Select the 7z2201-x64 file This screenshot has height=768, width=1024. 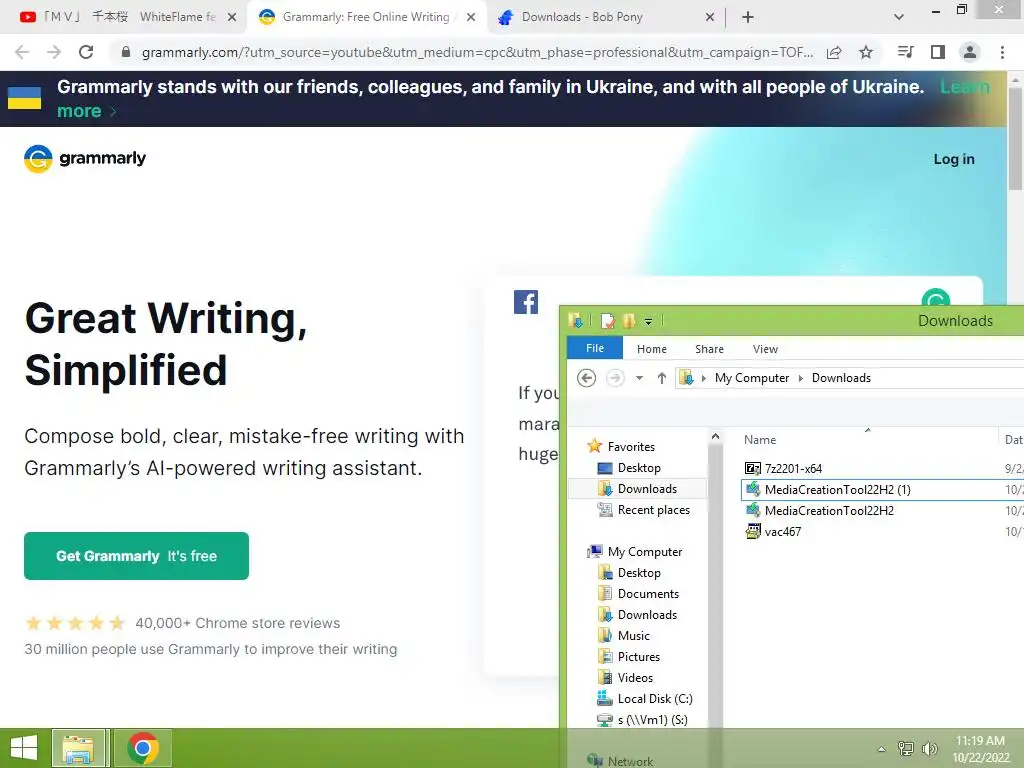[x=793, y=468]
